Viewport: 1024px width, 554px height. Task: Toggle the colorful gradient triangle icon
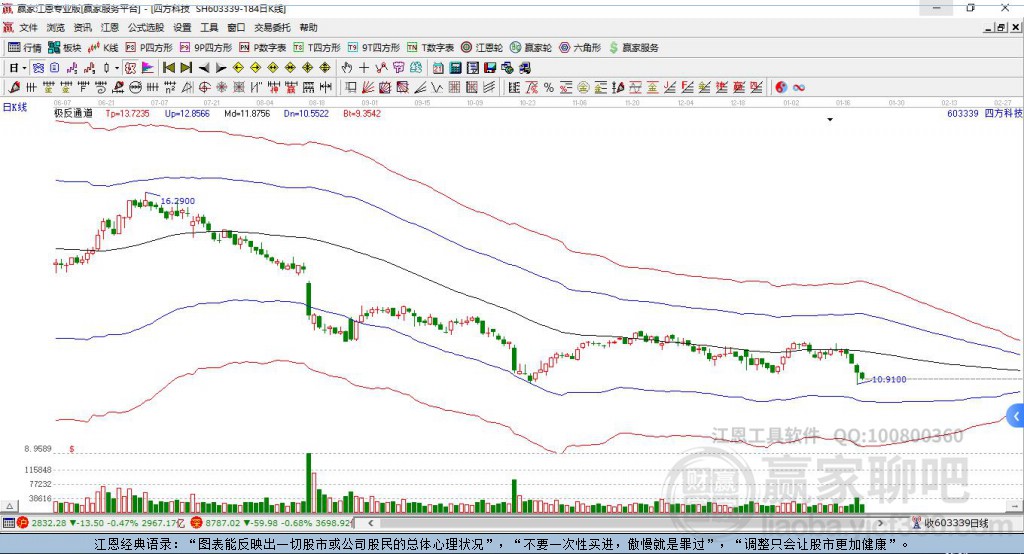point(148,68)
